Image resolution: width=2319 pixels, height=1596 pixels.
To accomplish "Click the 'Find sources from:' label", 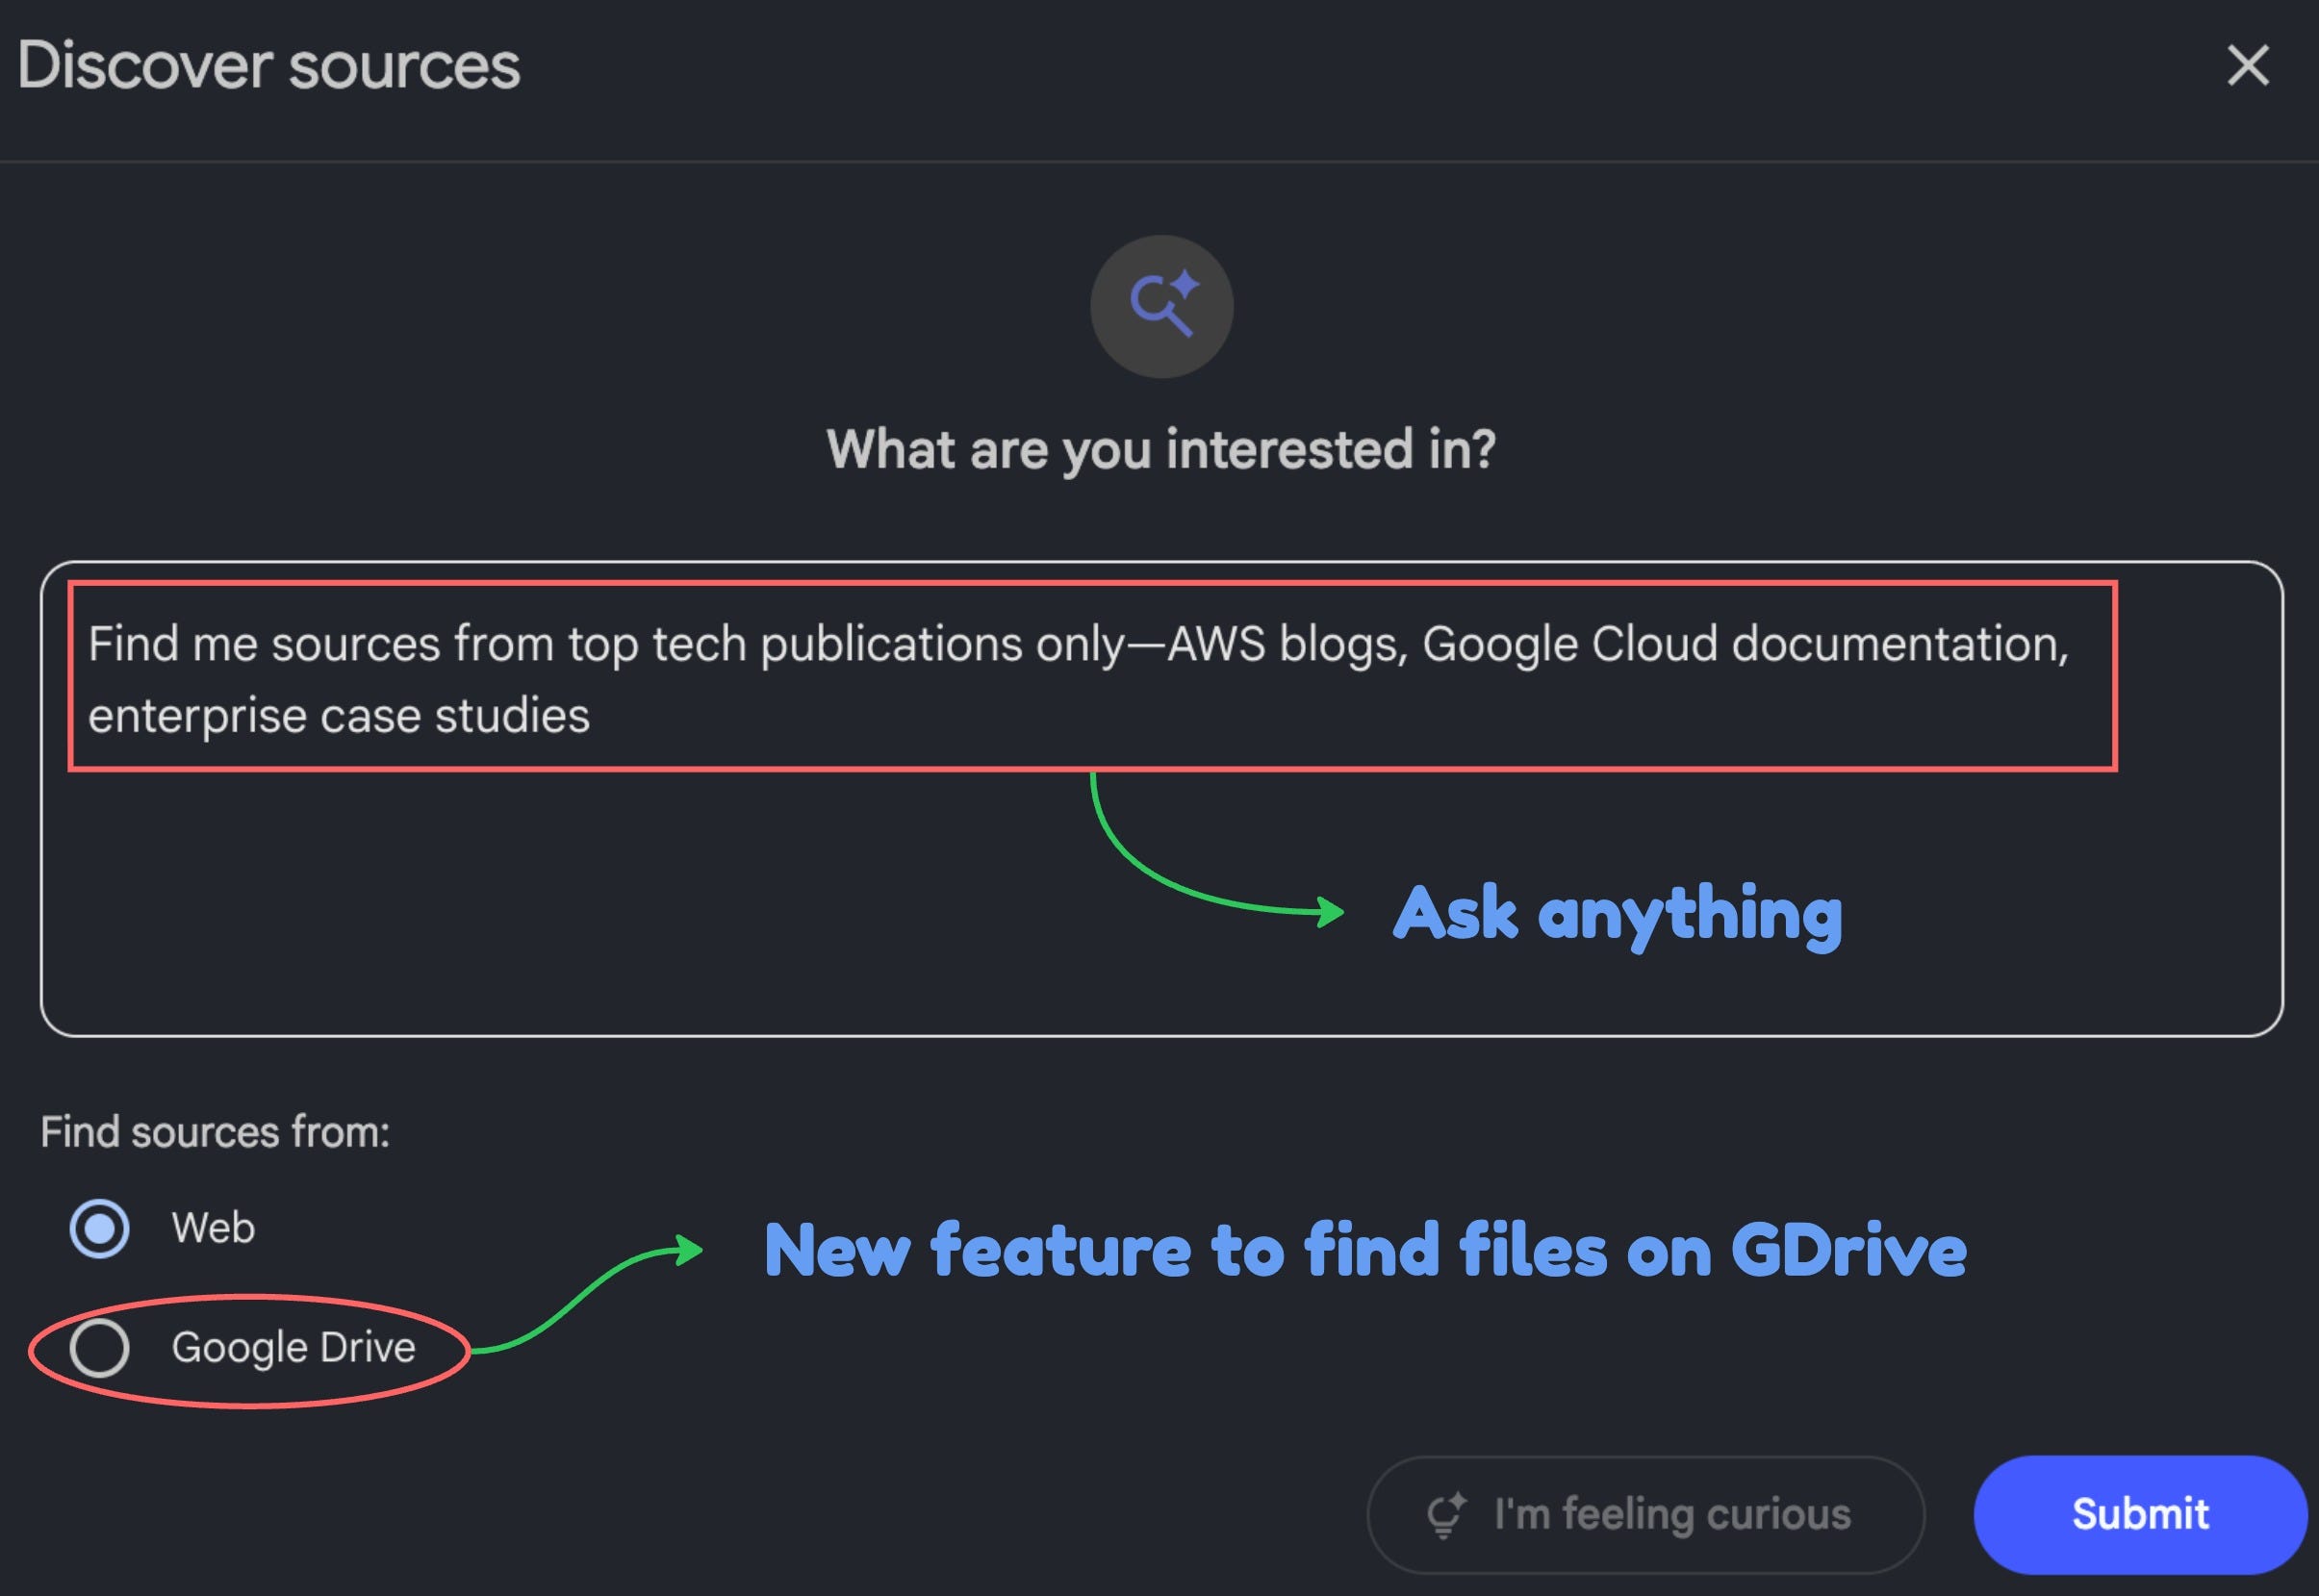I will [215, 1132].
